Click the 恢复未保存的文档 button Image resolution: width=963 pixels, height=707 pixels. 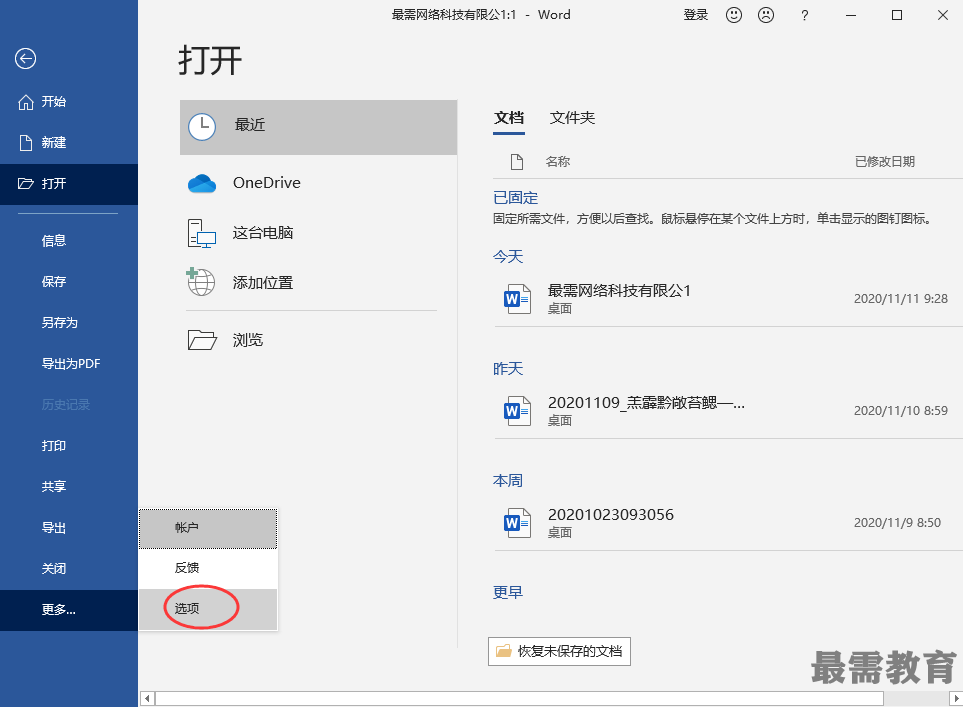559,651
